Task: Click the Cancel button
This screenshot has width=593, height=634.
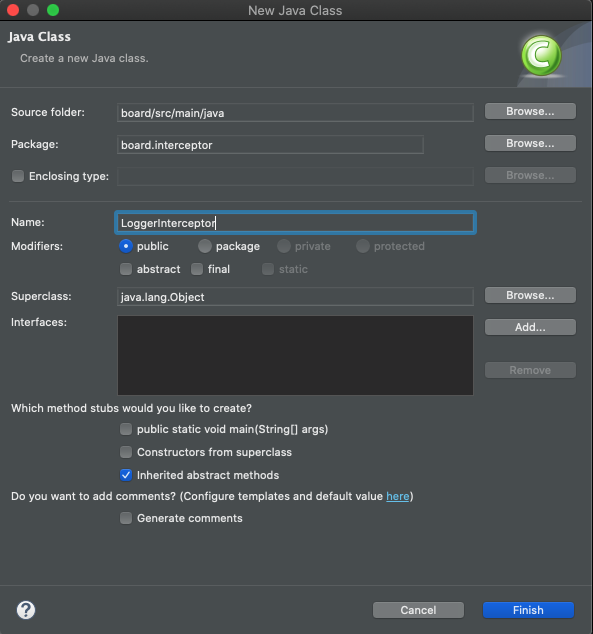Action: click(418, 610)
